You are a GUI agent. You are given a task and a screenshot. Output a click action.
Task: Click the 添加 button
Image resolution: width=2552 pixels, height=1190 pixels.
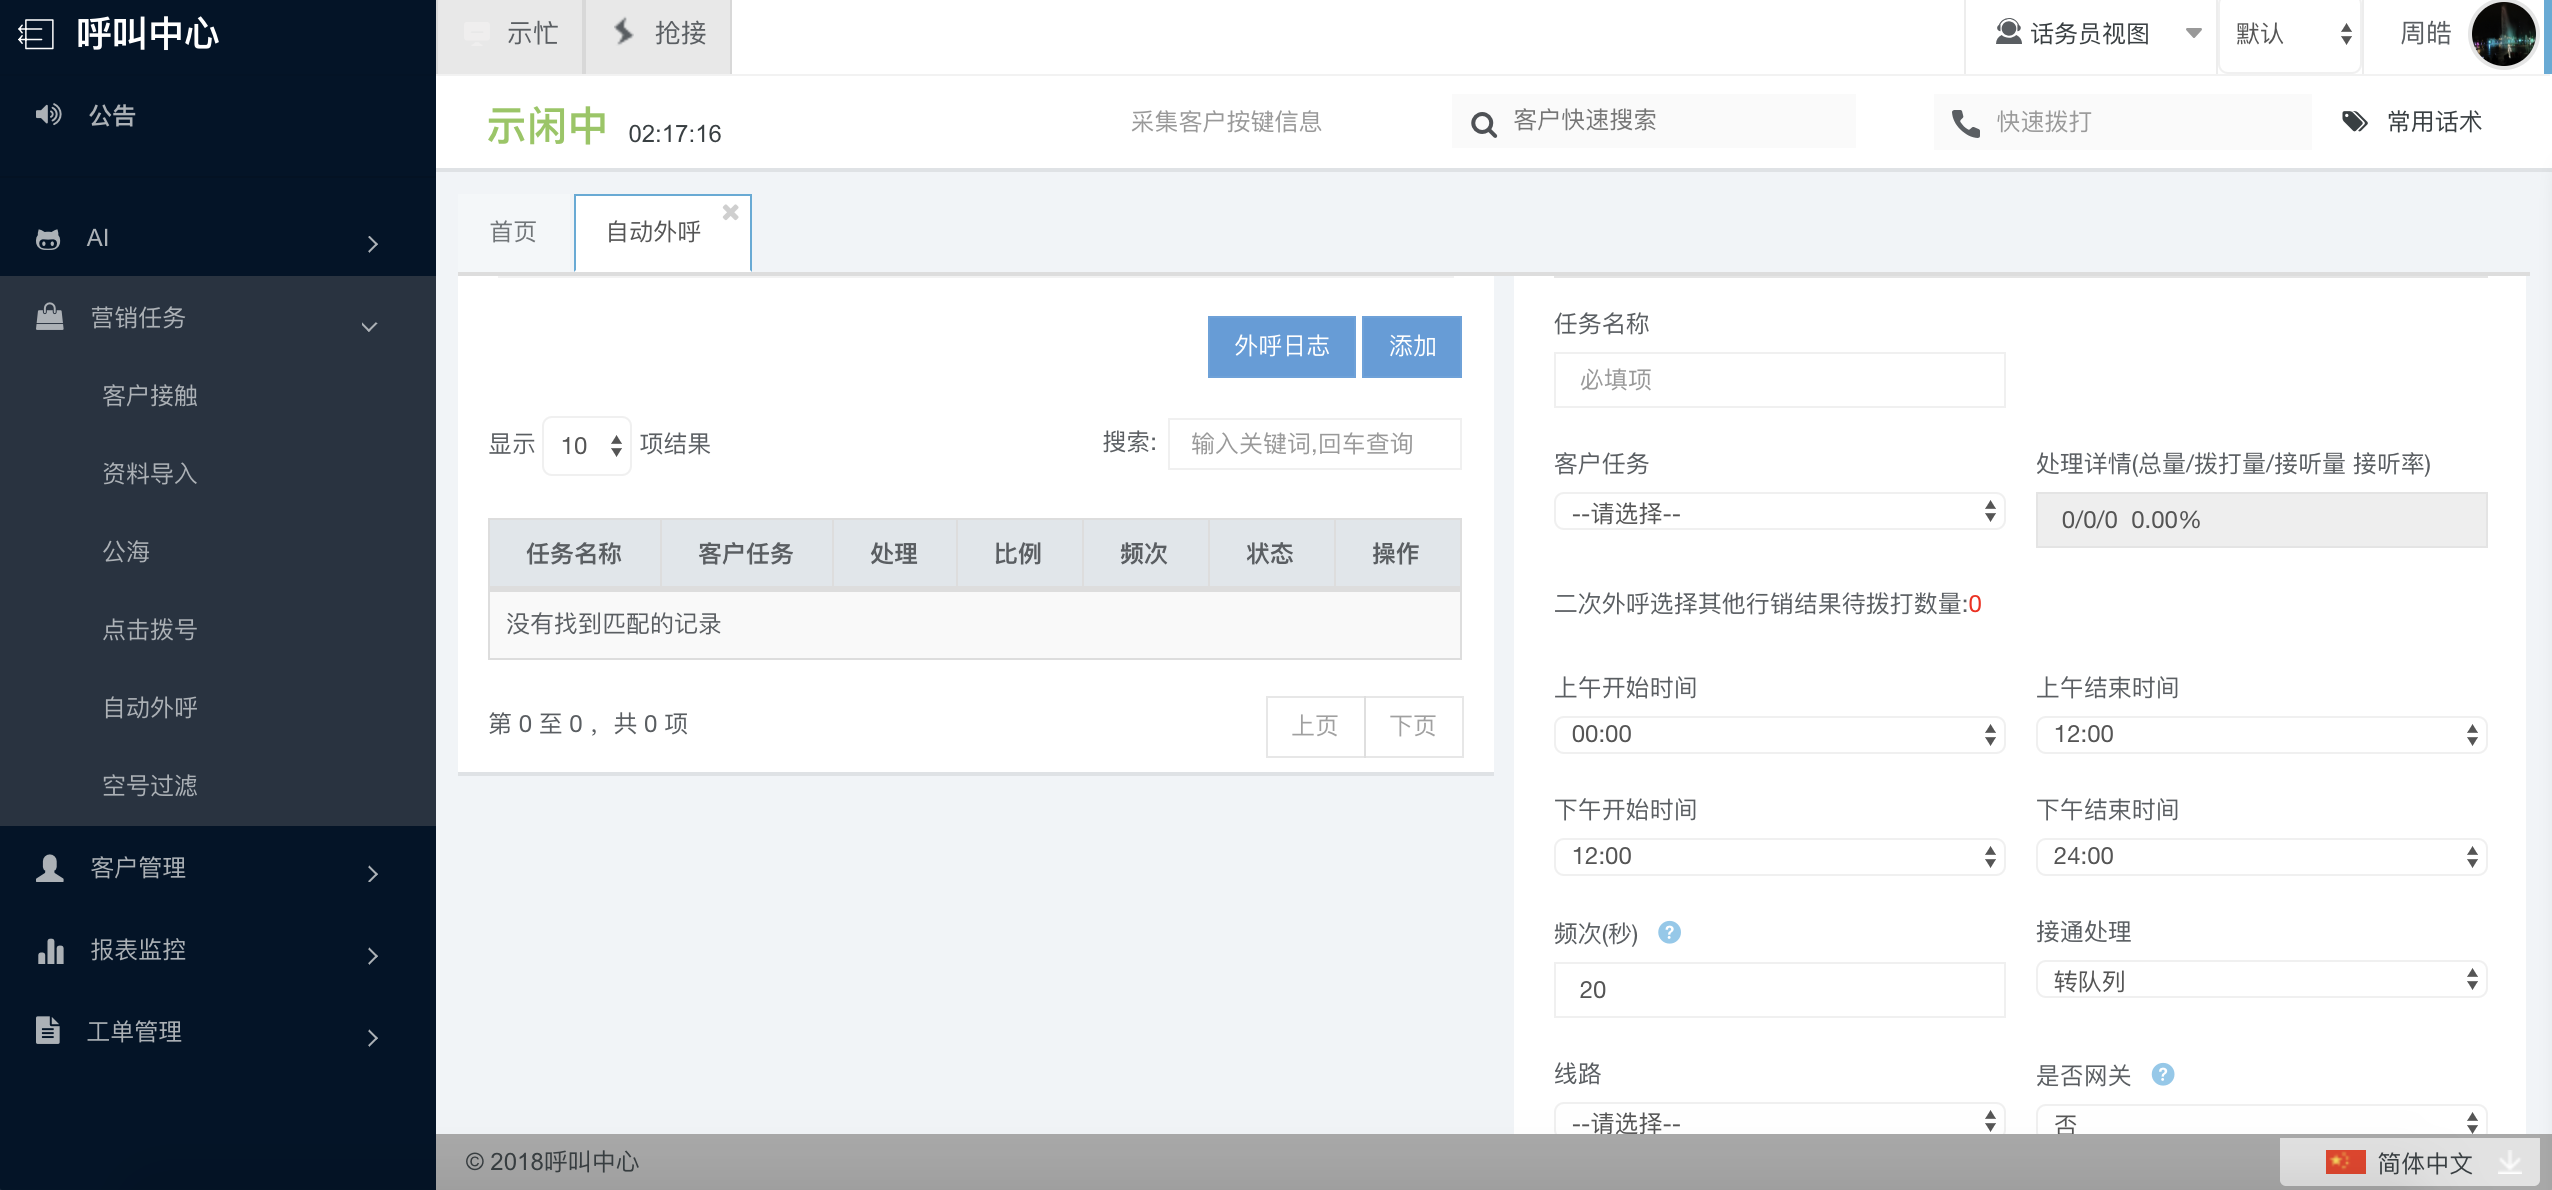1411,347
